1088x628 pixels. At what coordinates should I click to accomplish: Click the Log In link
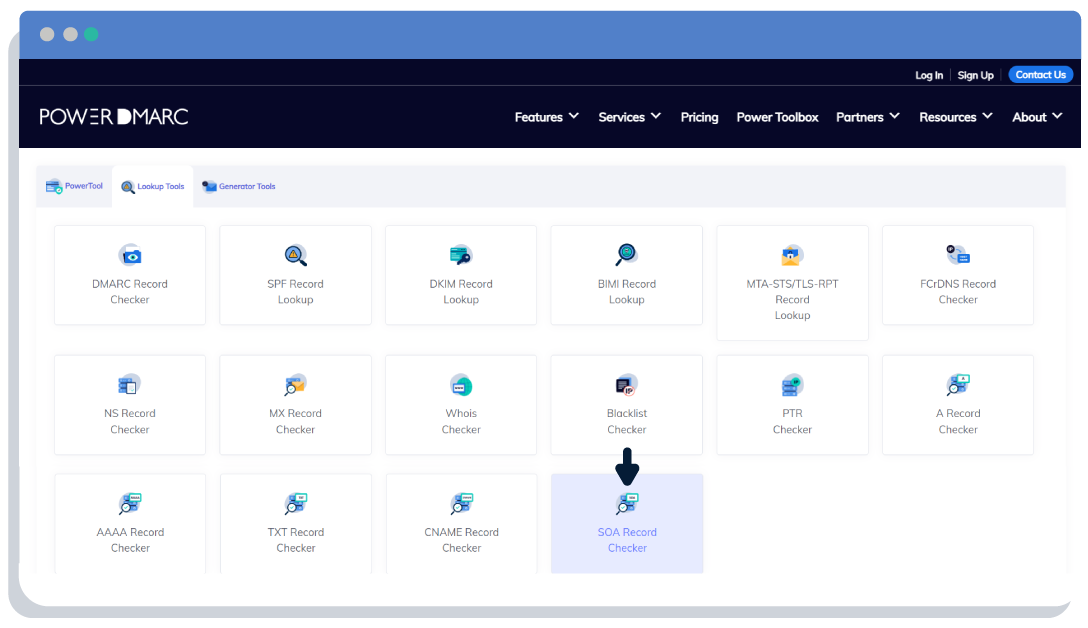tap(928, 75)
